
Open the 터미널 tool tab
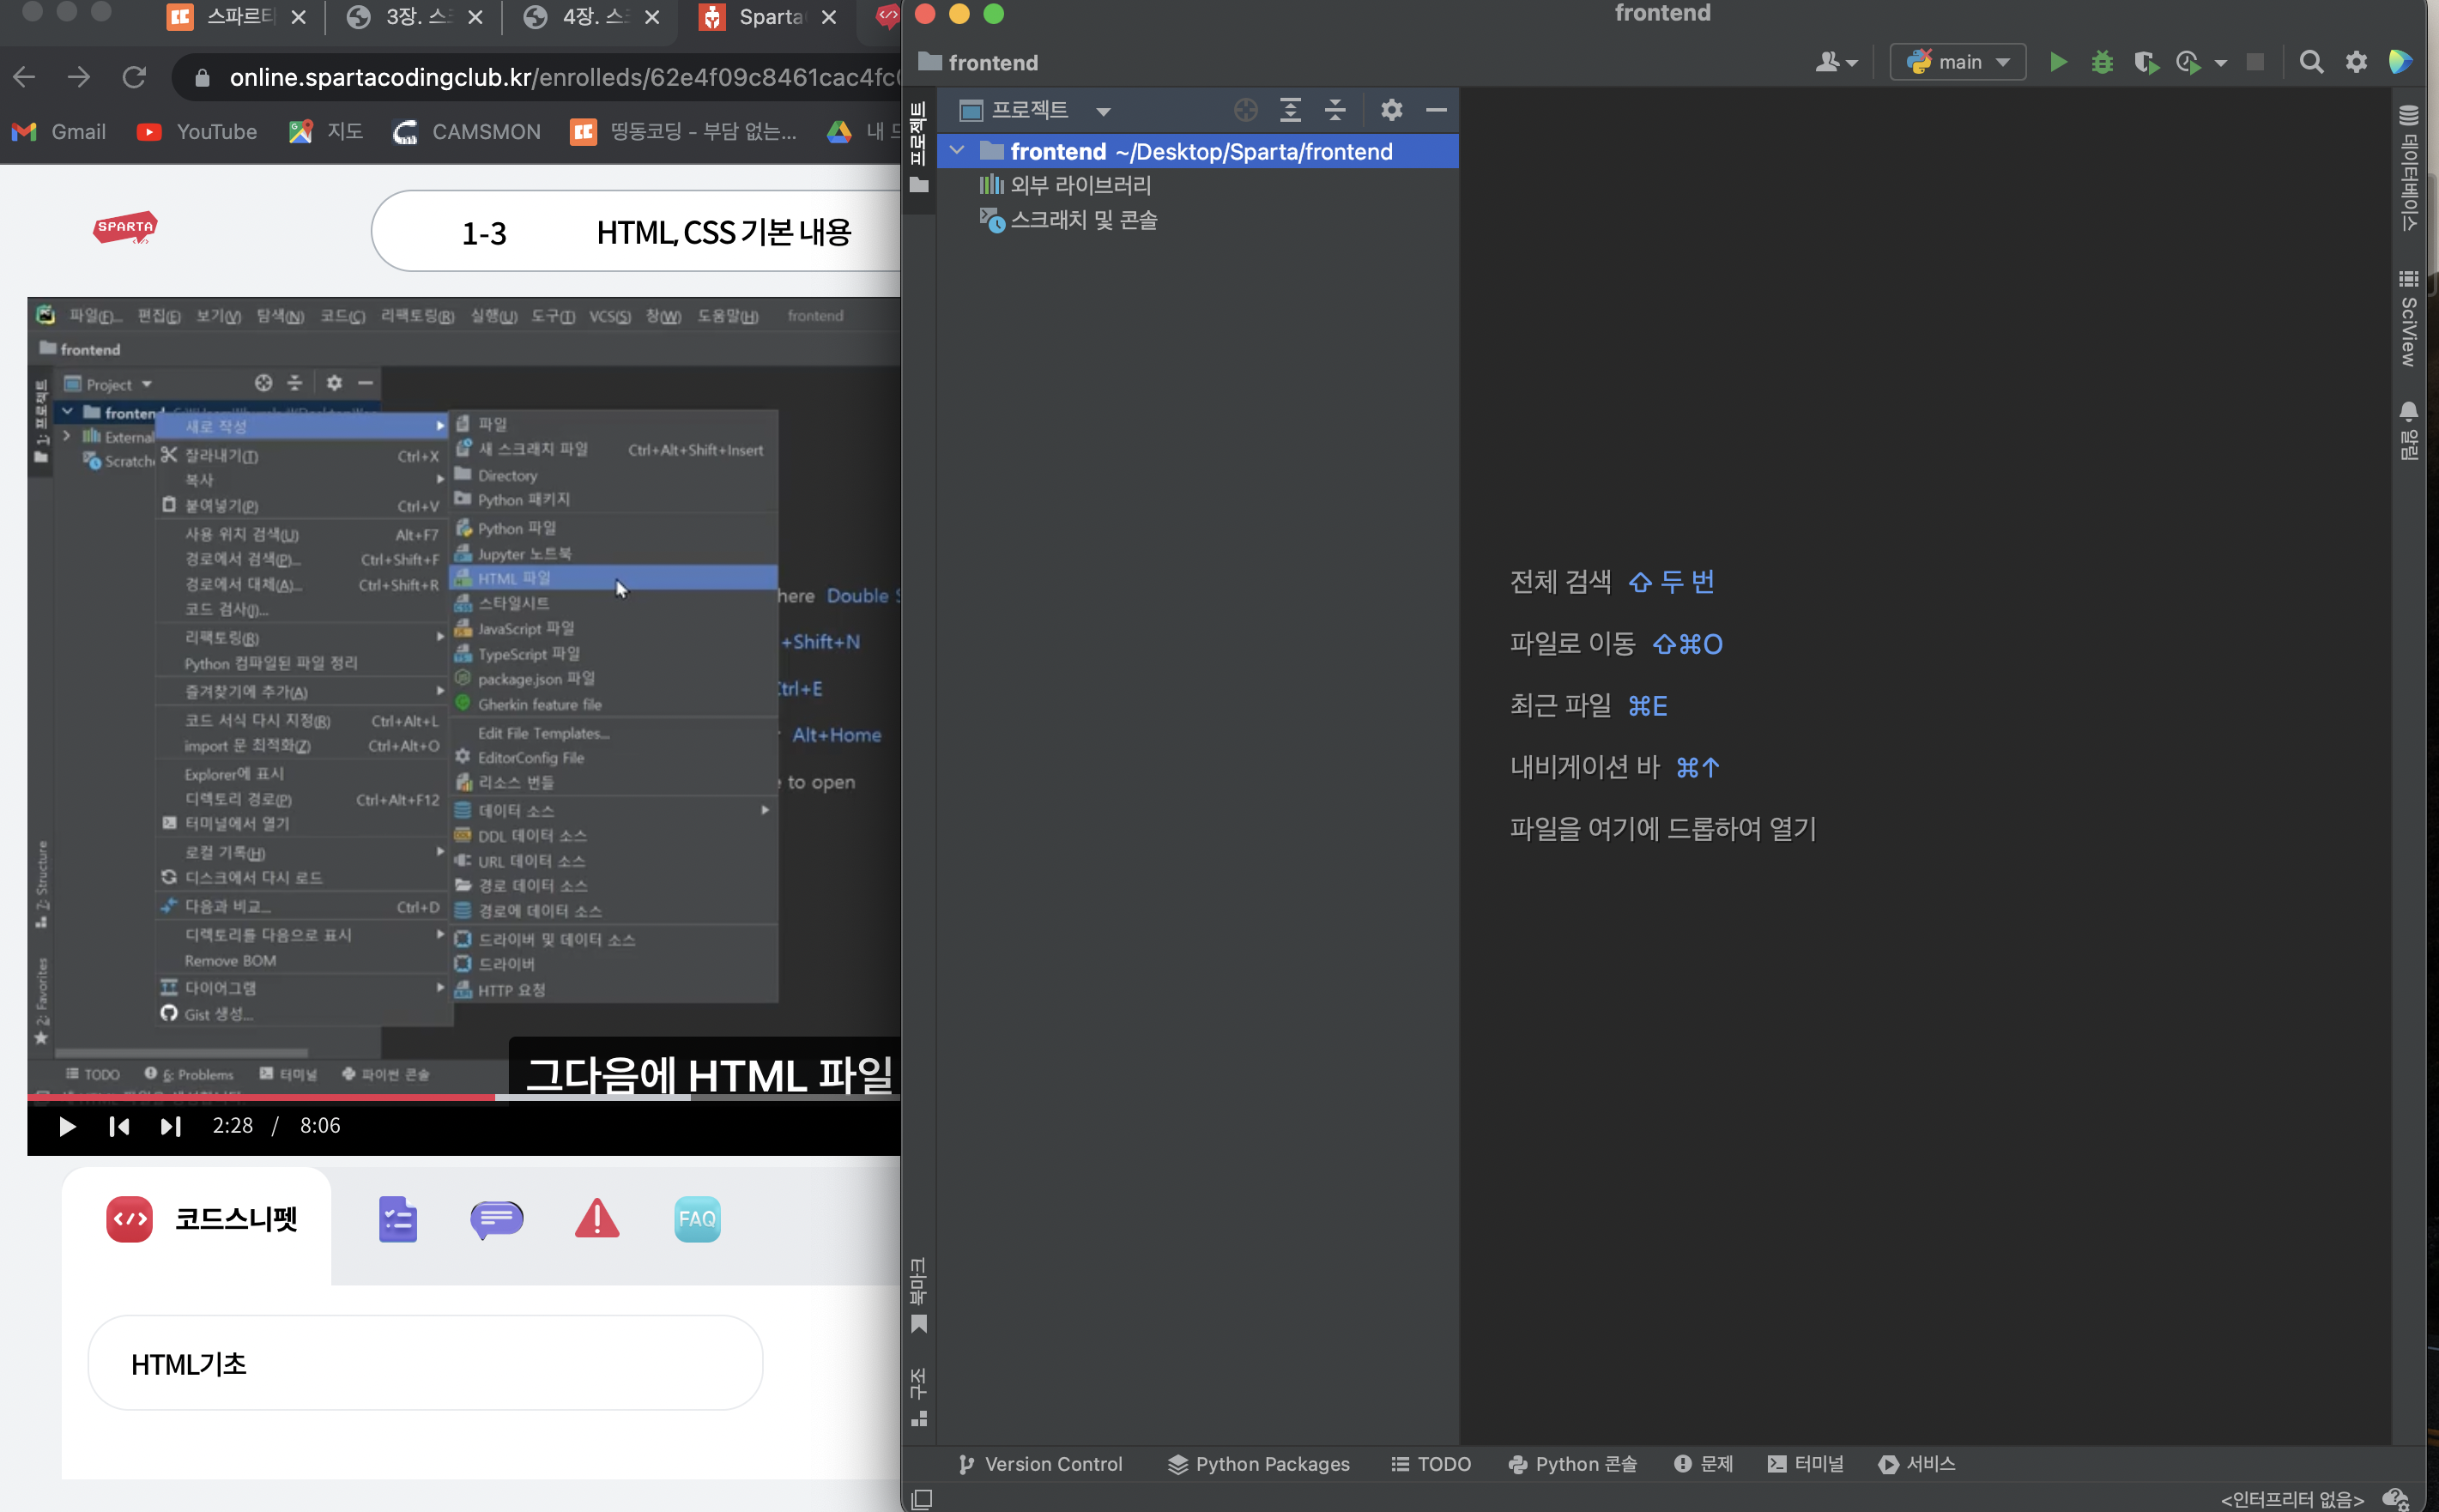coord(1805,1464)
